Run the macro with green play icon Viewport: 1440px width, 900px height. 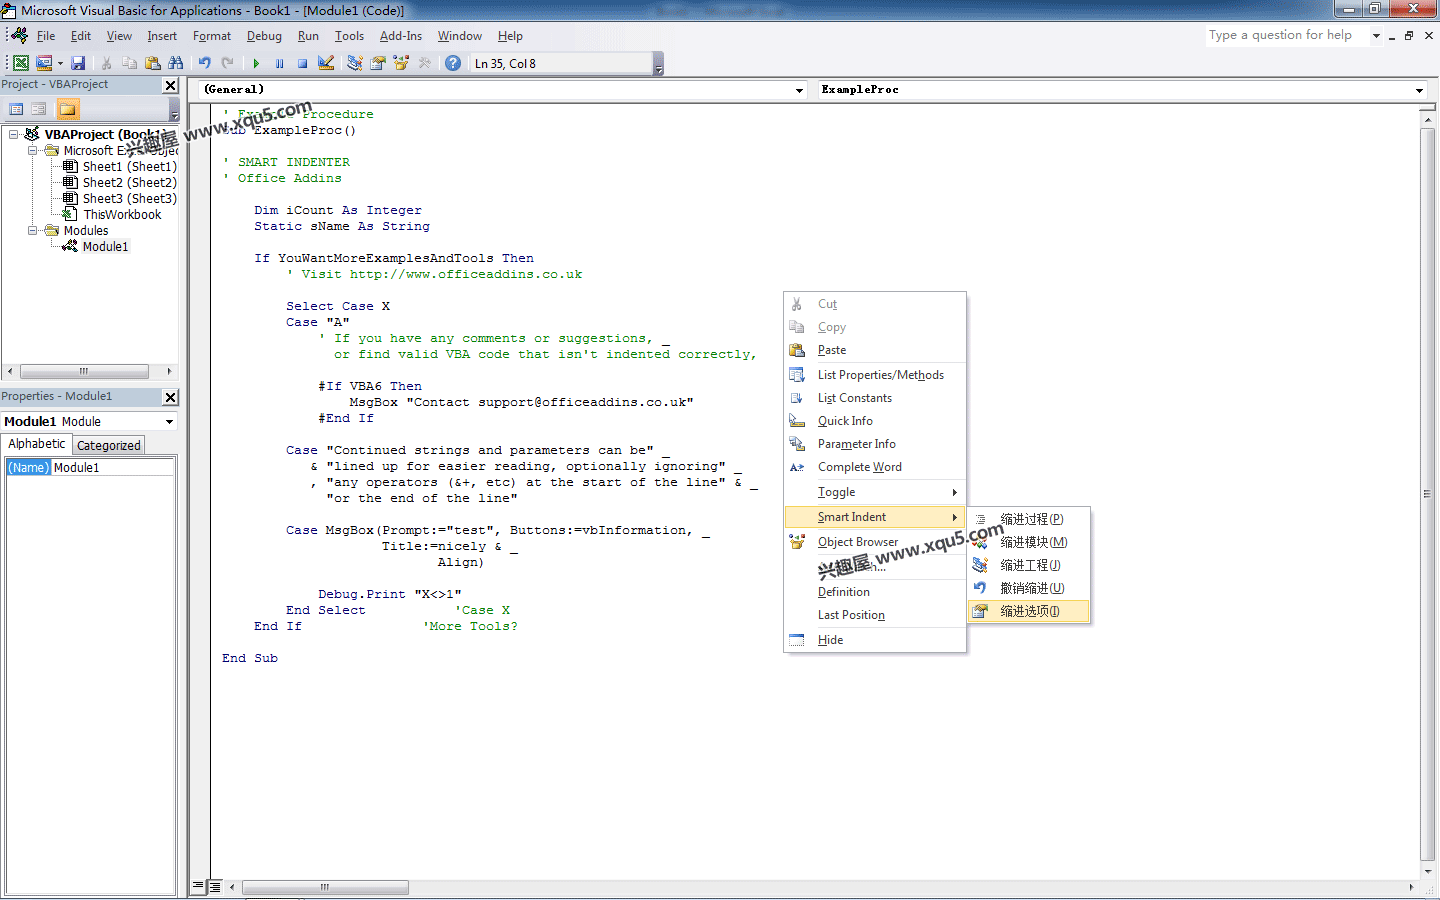coord(257,63)
